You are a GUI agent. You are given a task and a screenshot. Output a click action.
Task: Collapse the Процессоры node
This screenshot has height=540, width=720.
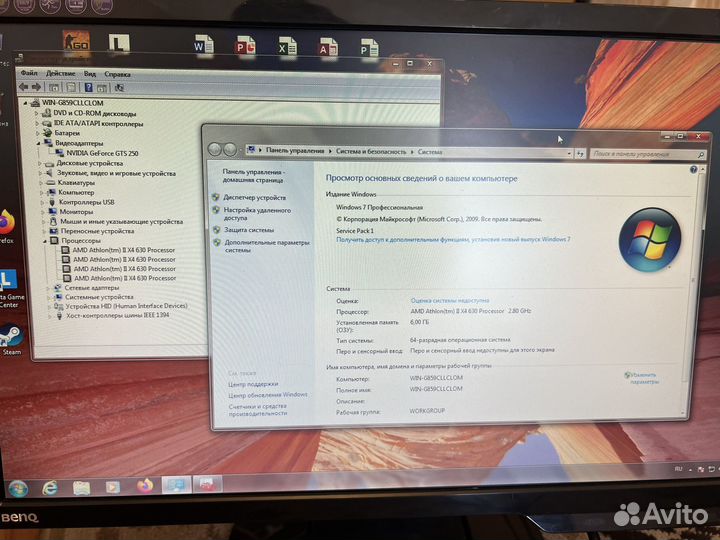click(x=45, y=241)
